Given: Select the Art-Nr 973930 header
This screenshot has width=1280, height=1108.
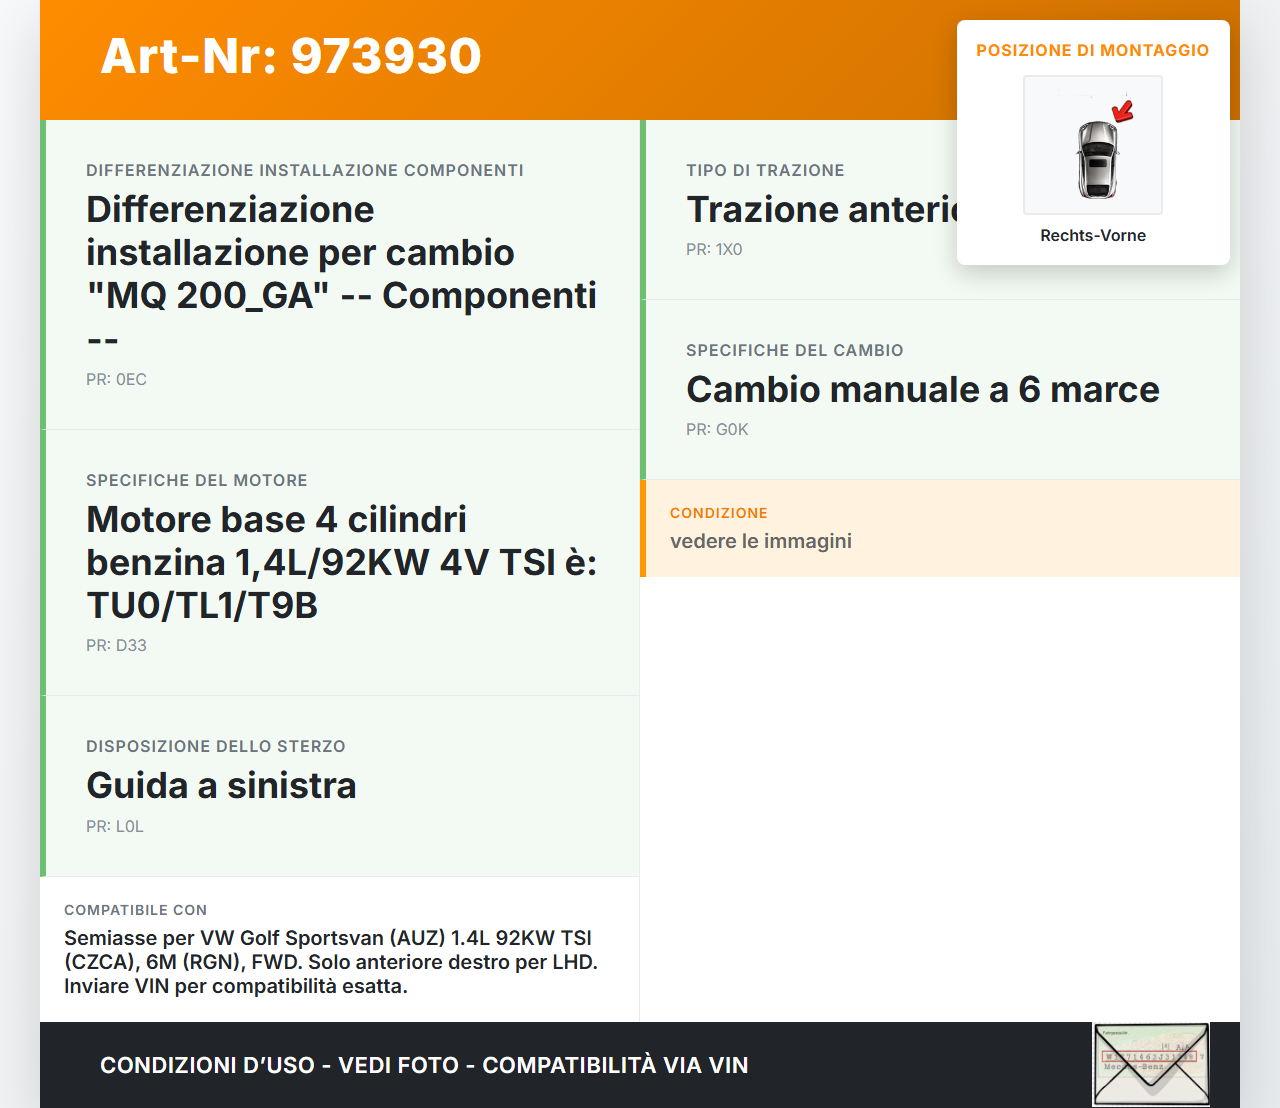Looking at the screenshot, I should pyautogui.click(x=290, y=57).
